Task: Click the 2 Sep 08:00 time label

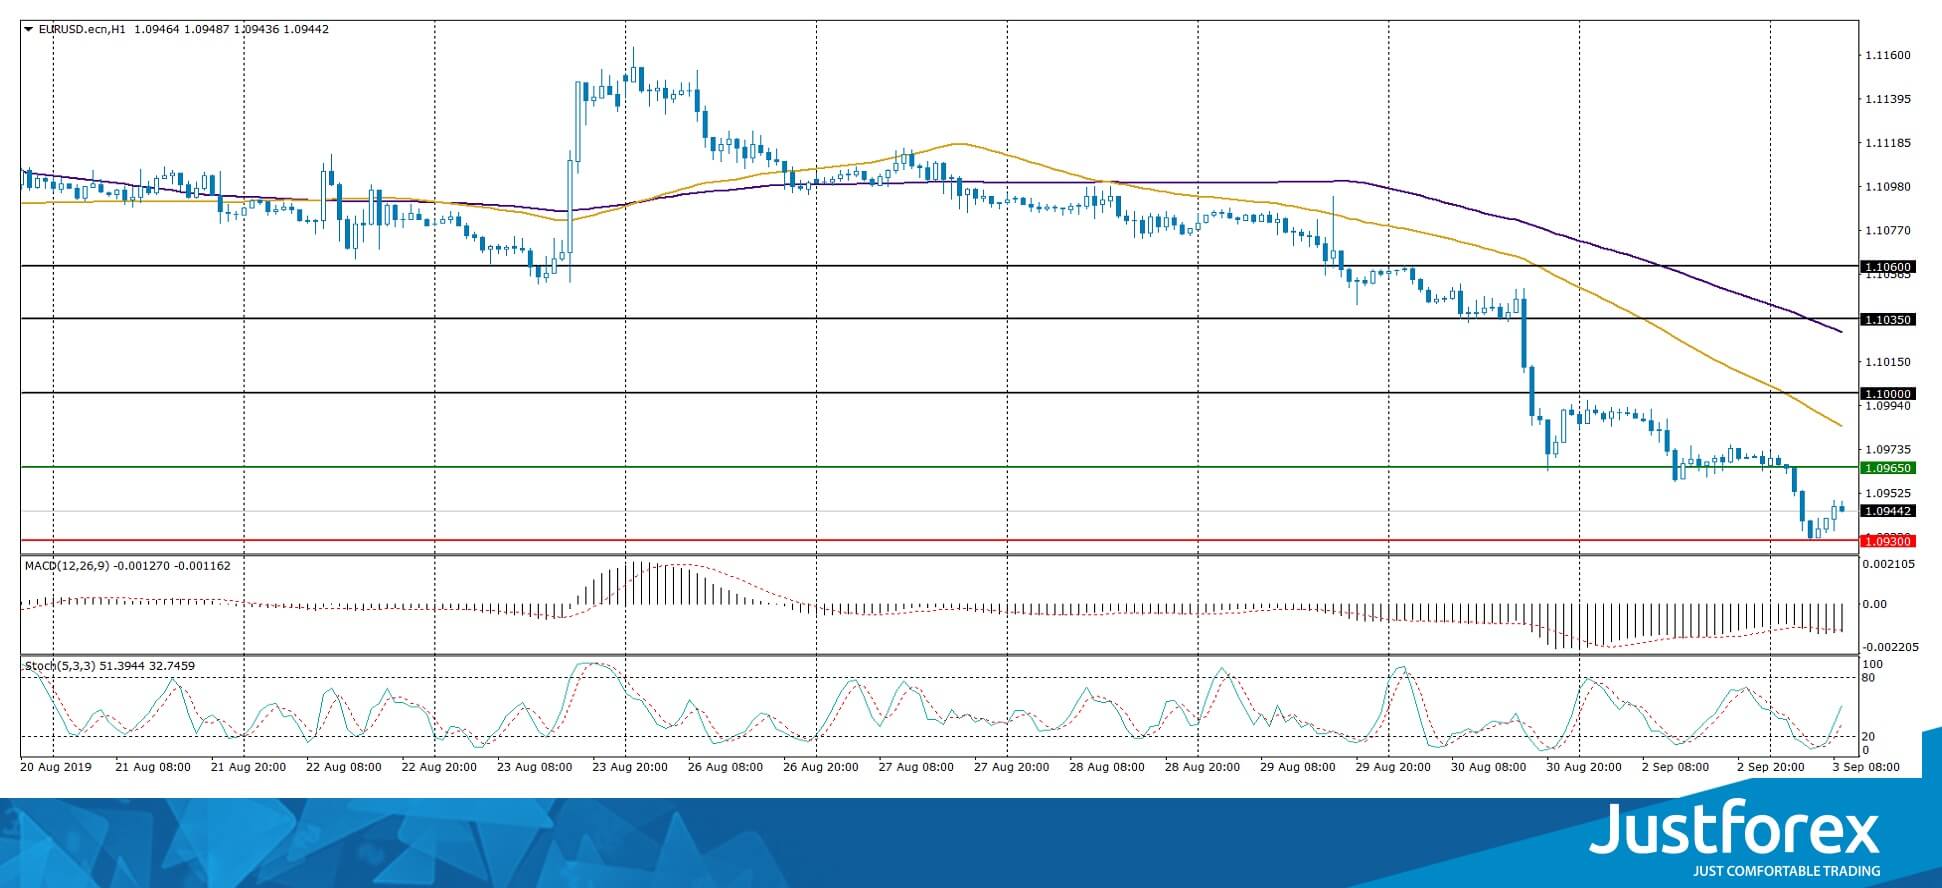Action: click(1676, 767)
